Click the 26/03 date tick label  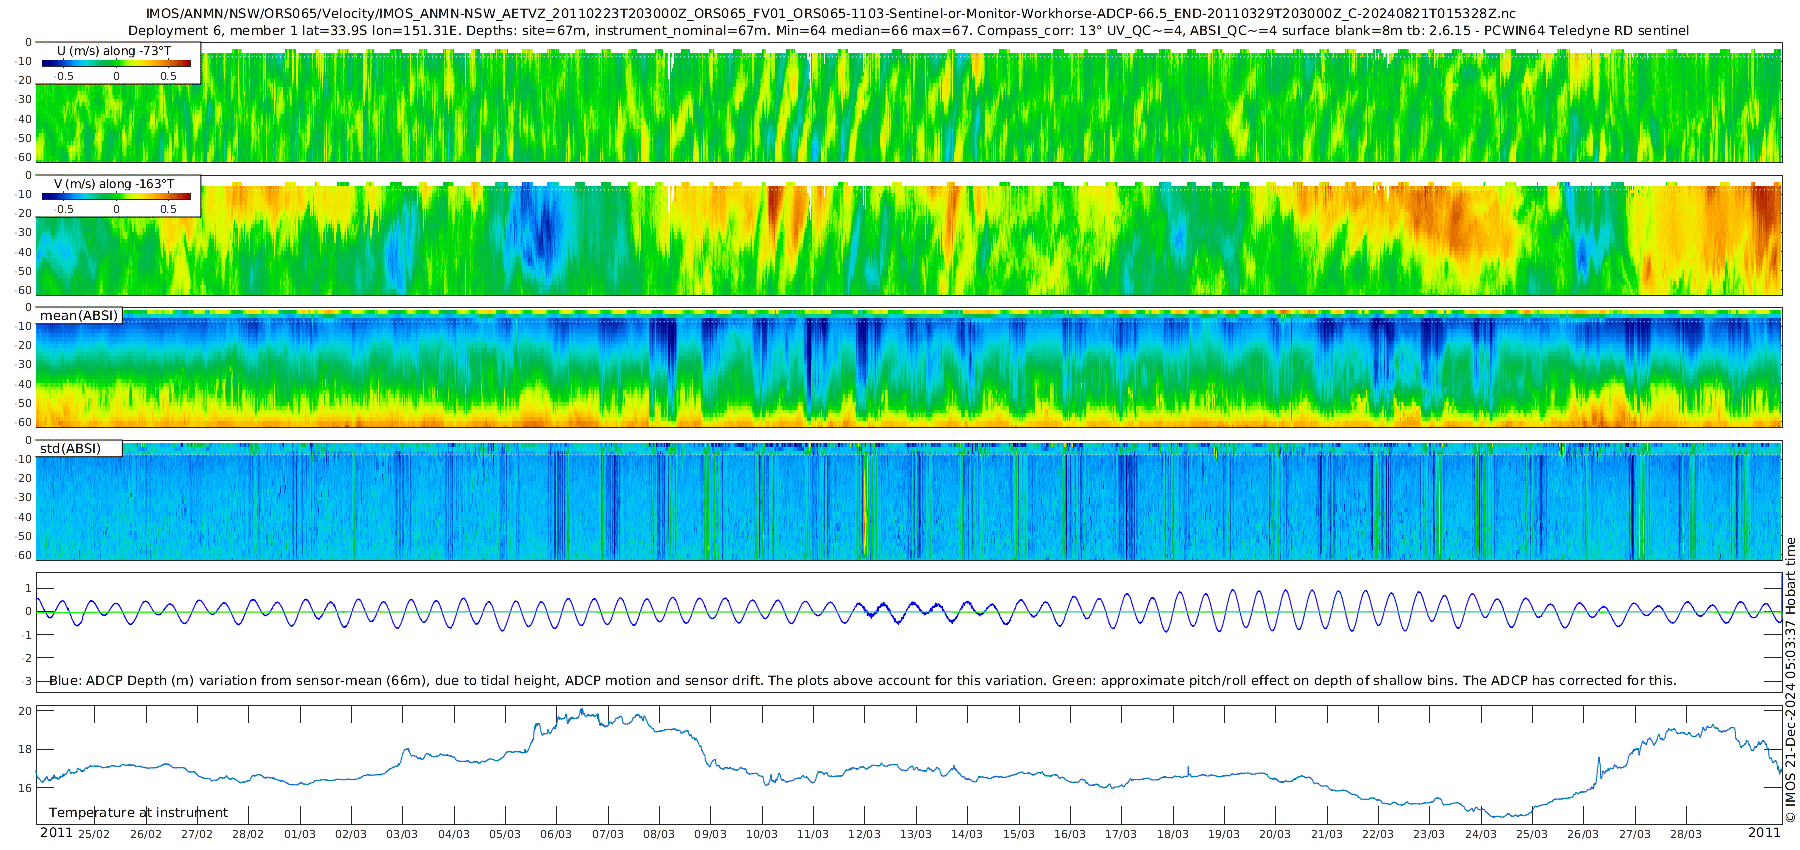tap(1583, 834)
